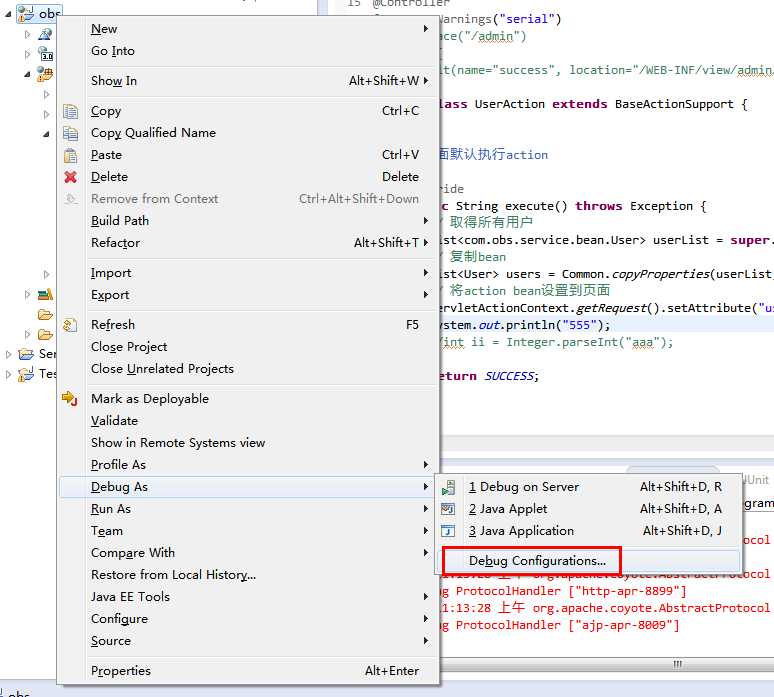Screen dimensions: 774x697
Task: Choose Go Into from context menu
Action: point(248,51)
